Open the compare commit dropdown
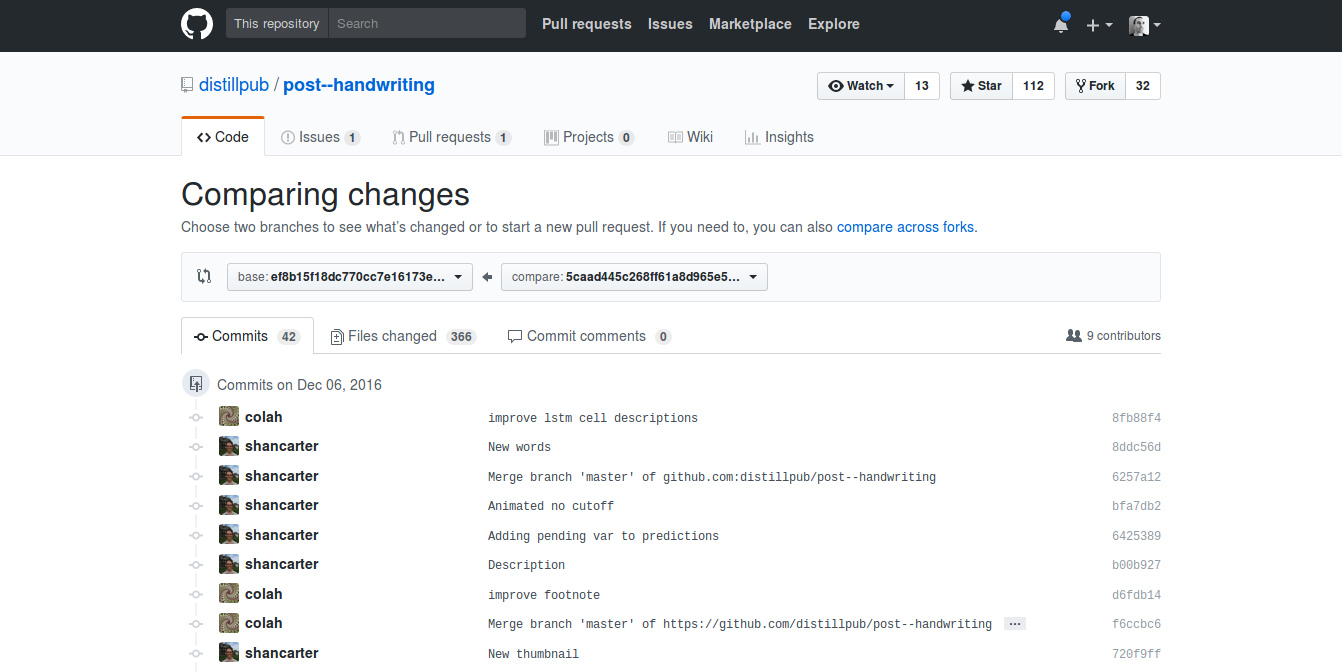Viewport: 1342px width, 672px height. pos(634,277)
